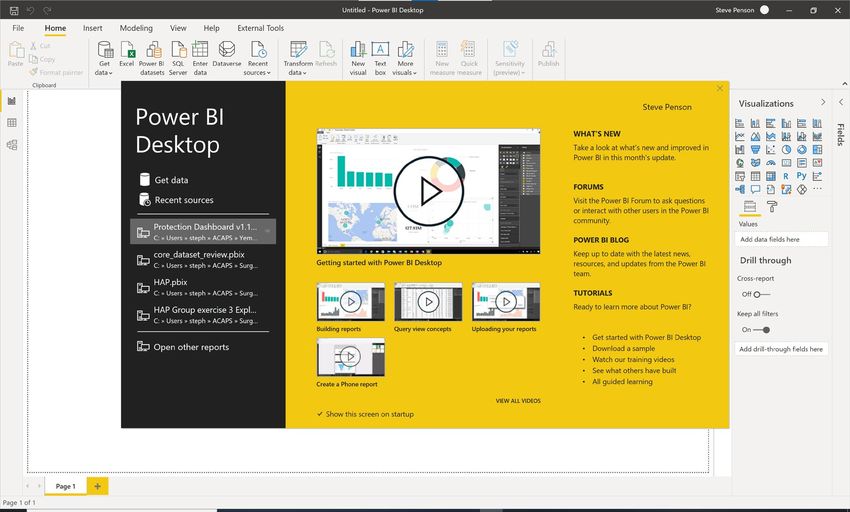Select the Q&A speech bubble visual
This screenshot has height=512, width=850.
tap(755, 189)
